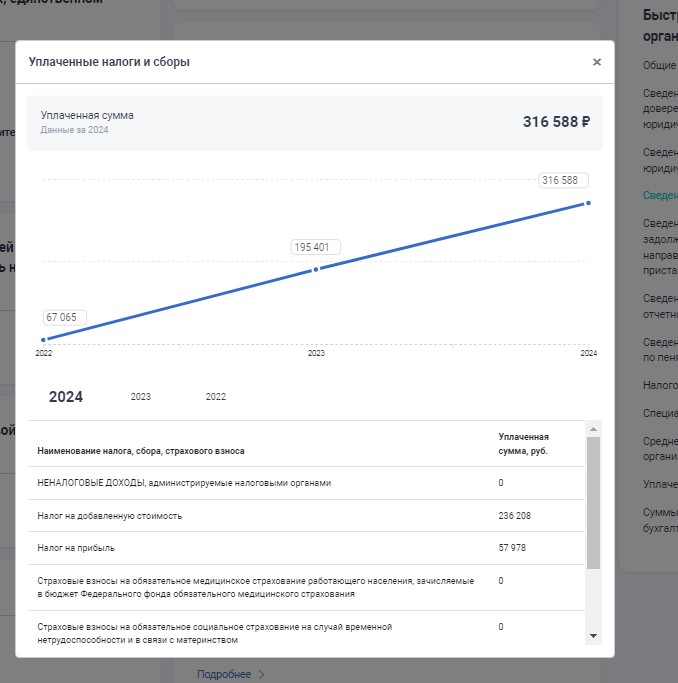Click the 2024 data point on chart

click(588, 203)
